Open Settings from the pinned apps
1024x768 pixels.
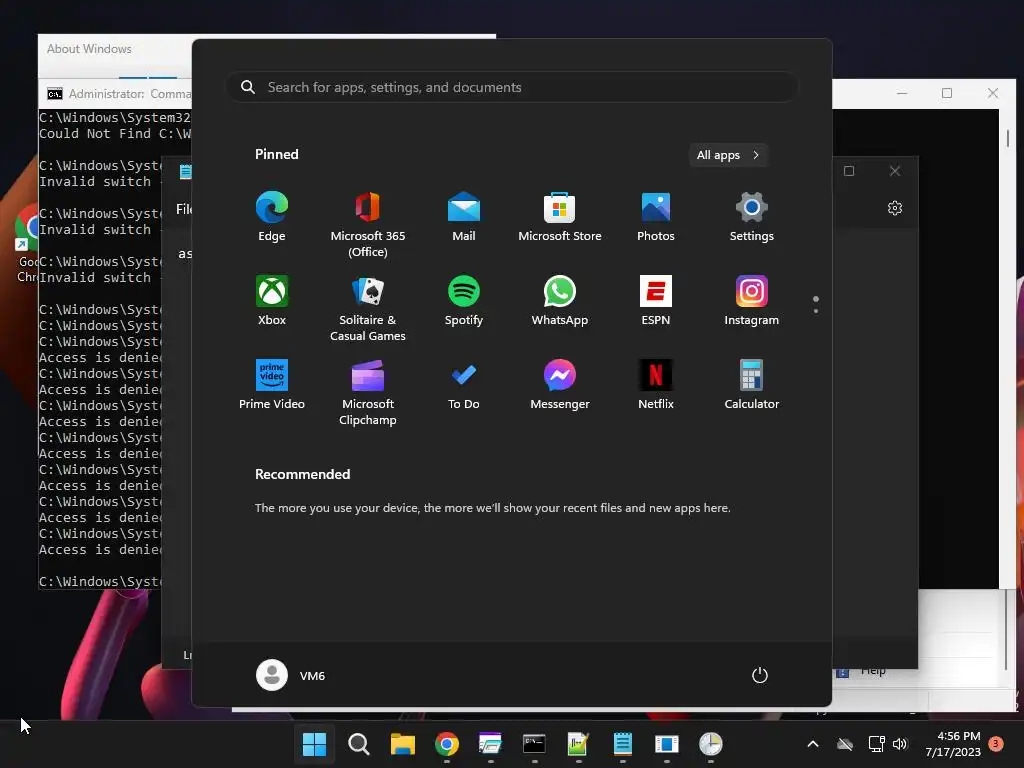pos(752,217)
